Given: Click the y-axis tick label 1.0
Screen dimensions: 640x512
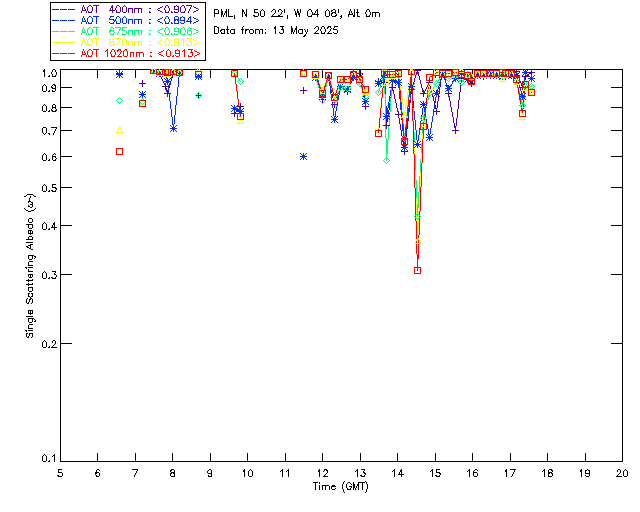Looking at the screenshot, I should (49, 73).
